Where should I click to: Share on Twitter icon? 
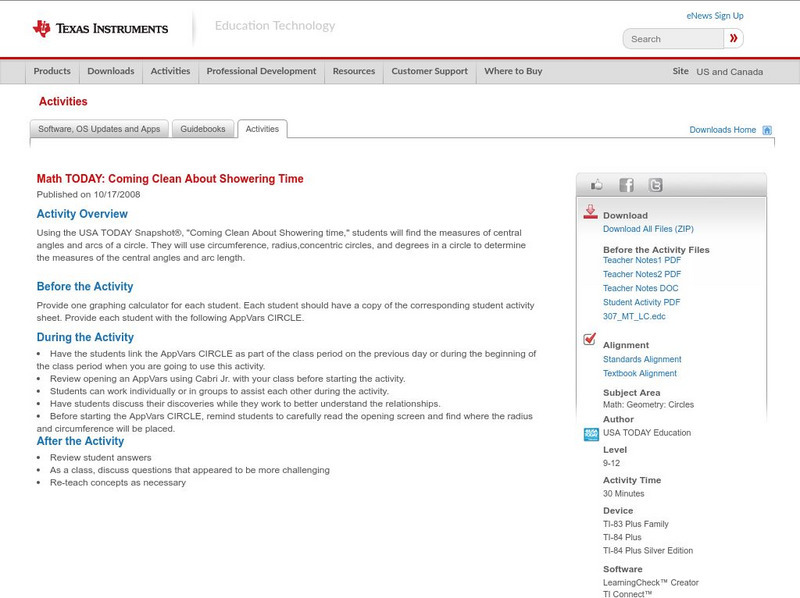655,185
